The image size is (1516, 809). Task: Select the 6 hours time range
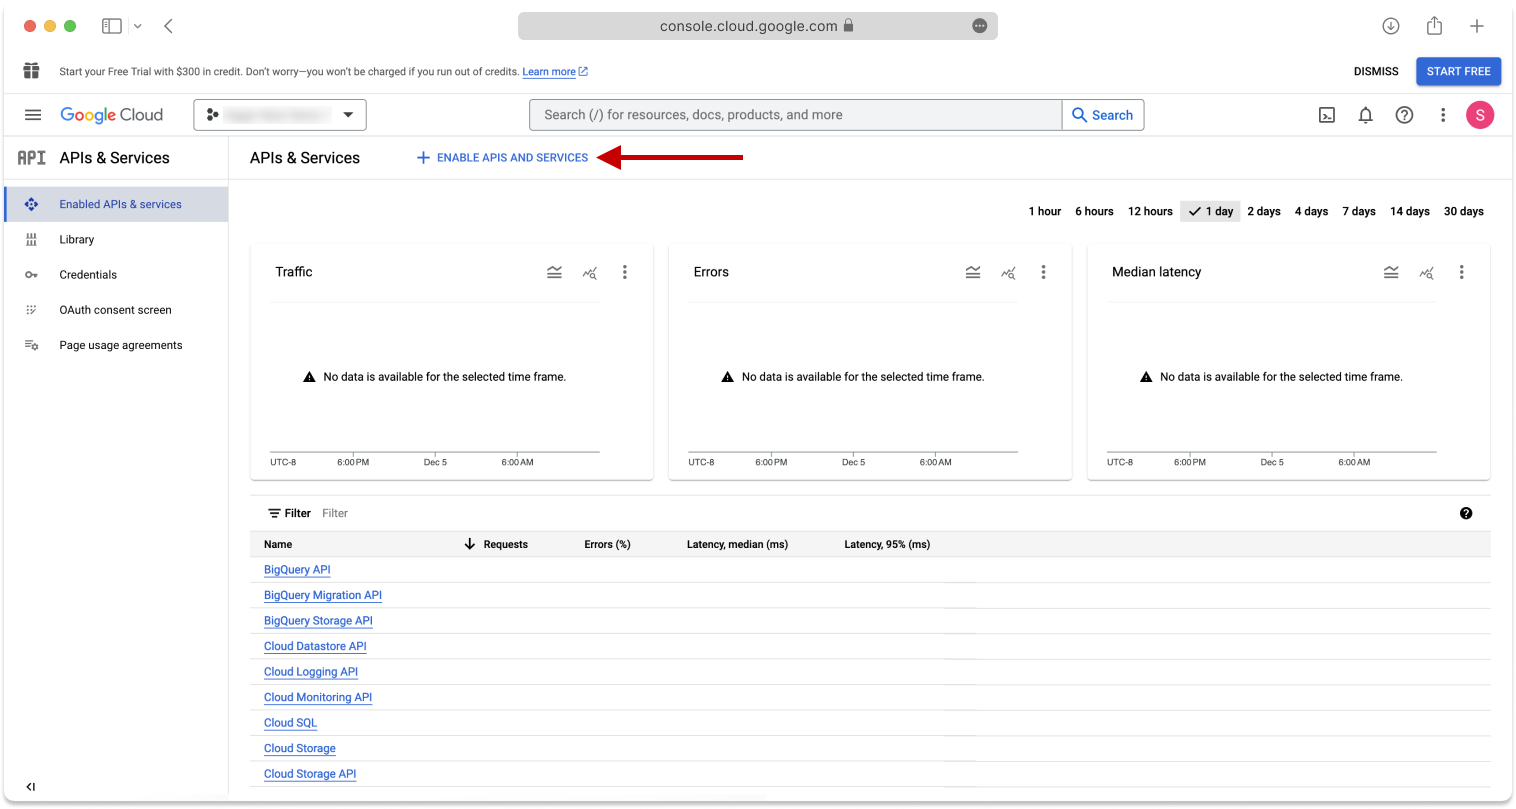pos(1093,211)
